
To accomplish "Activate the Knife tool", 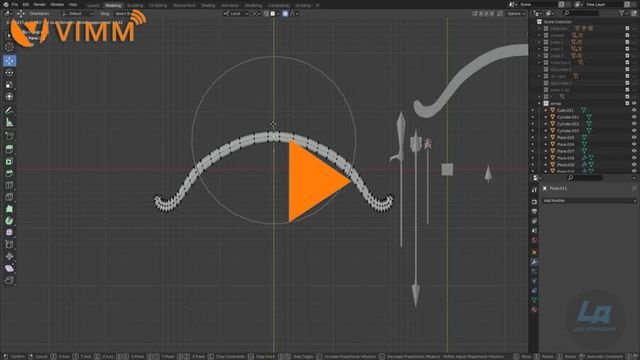I will 9,197.
